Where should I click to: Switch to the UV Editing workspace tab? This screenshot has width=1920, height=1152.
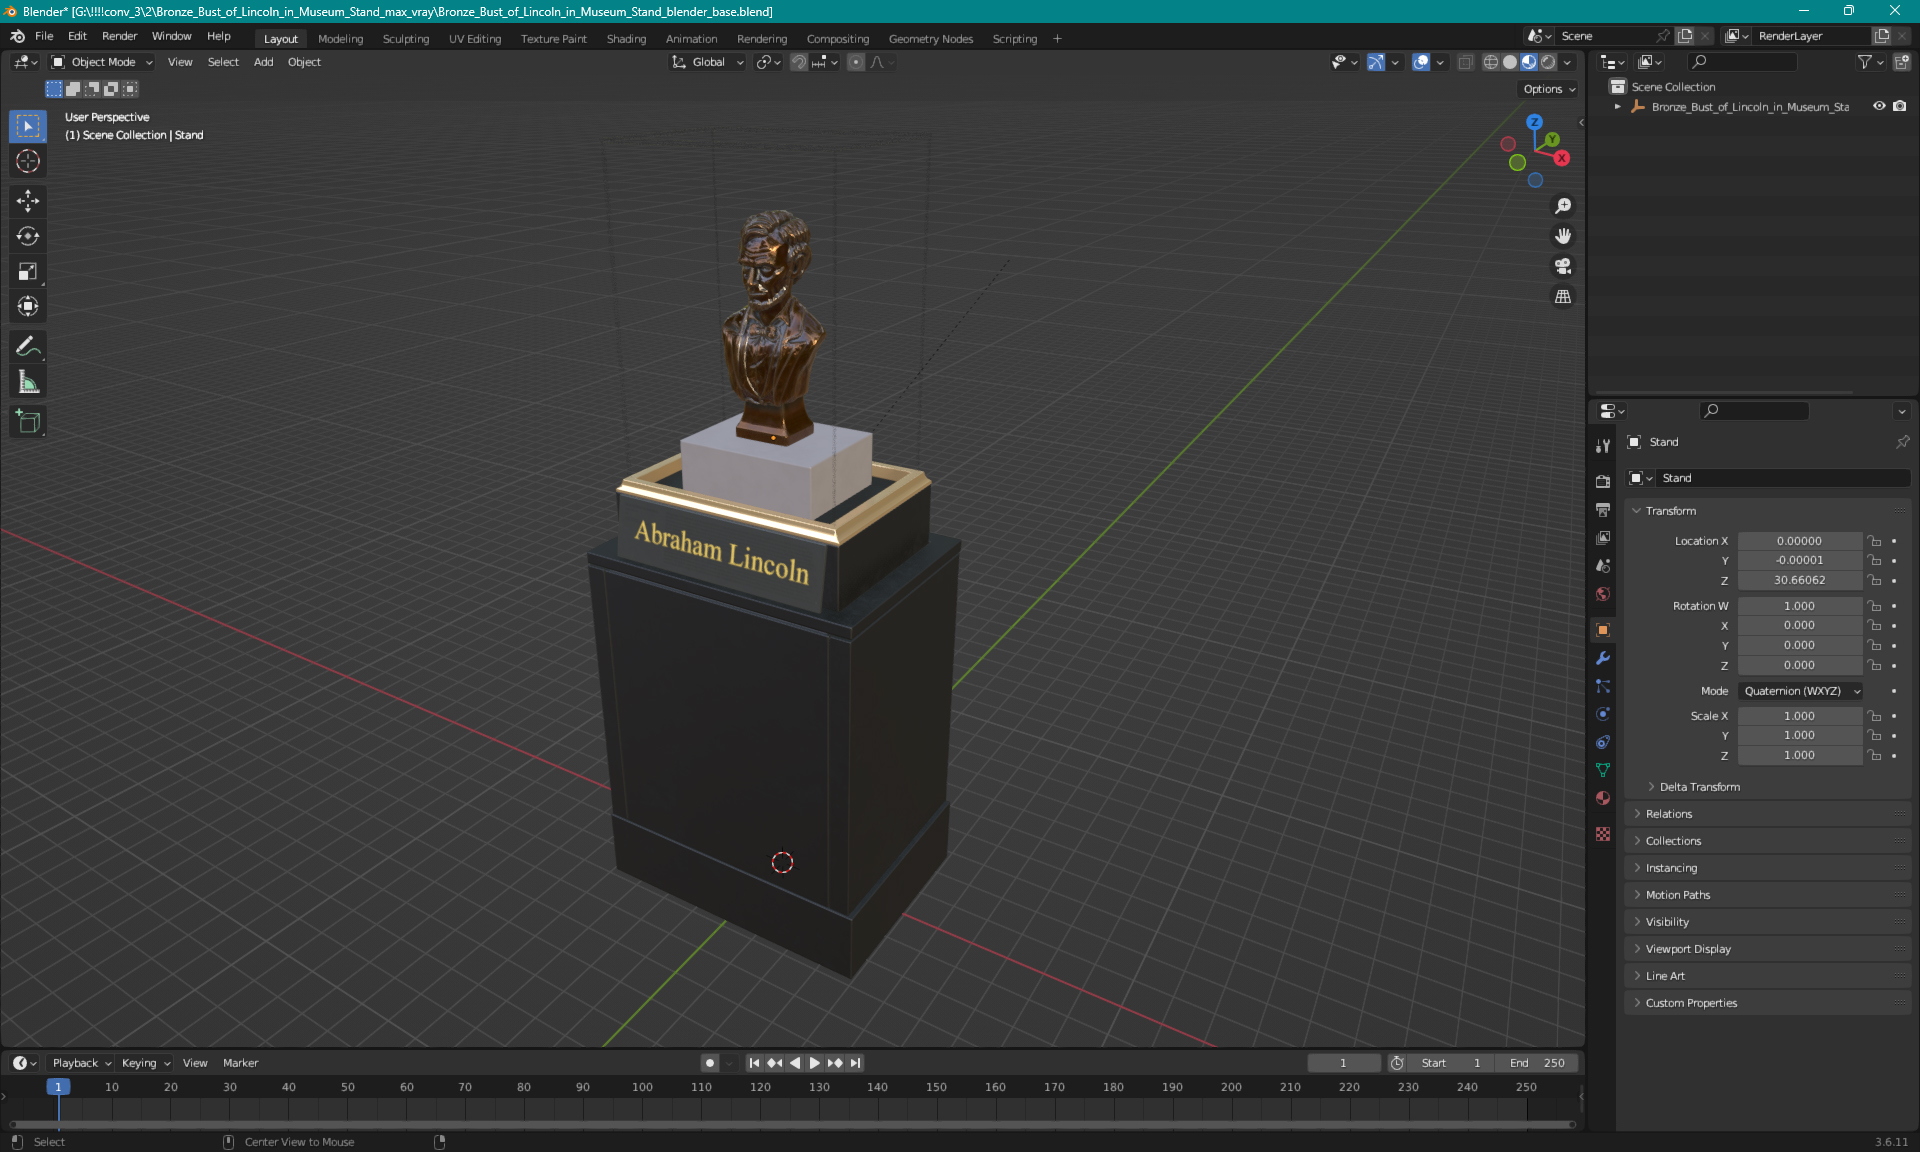pos(475,39)
